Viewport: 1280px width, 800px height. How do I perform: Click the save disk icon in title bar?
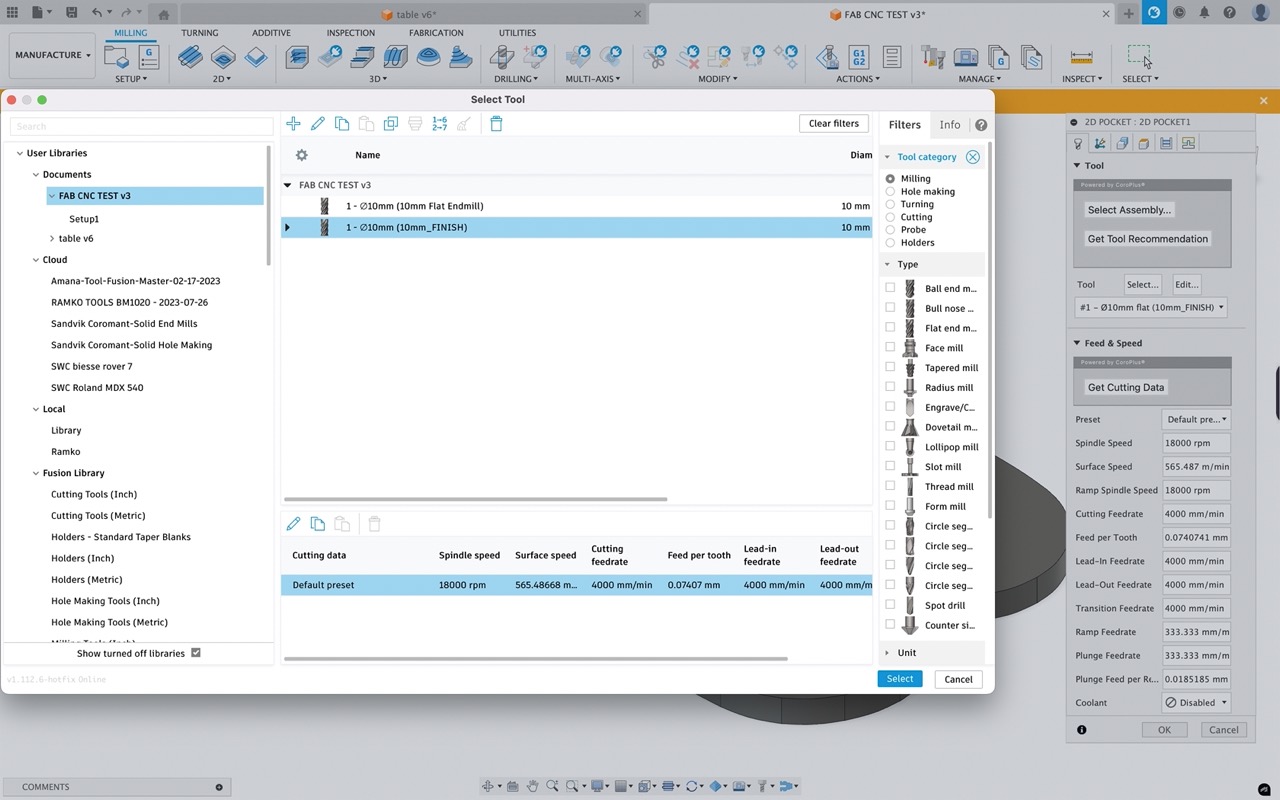(x=71, y=13)
